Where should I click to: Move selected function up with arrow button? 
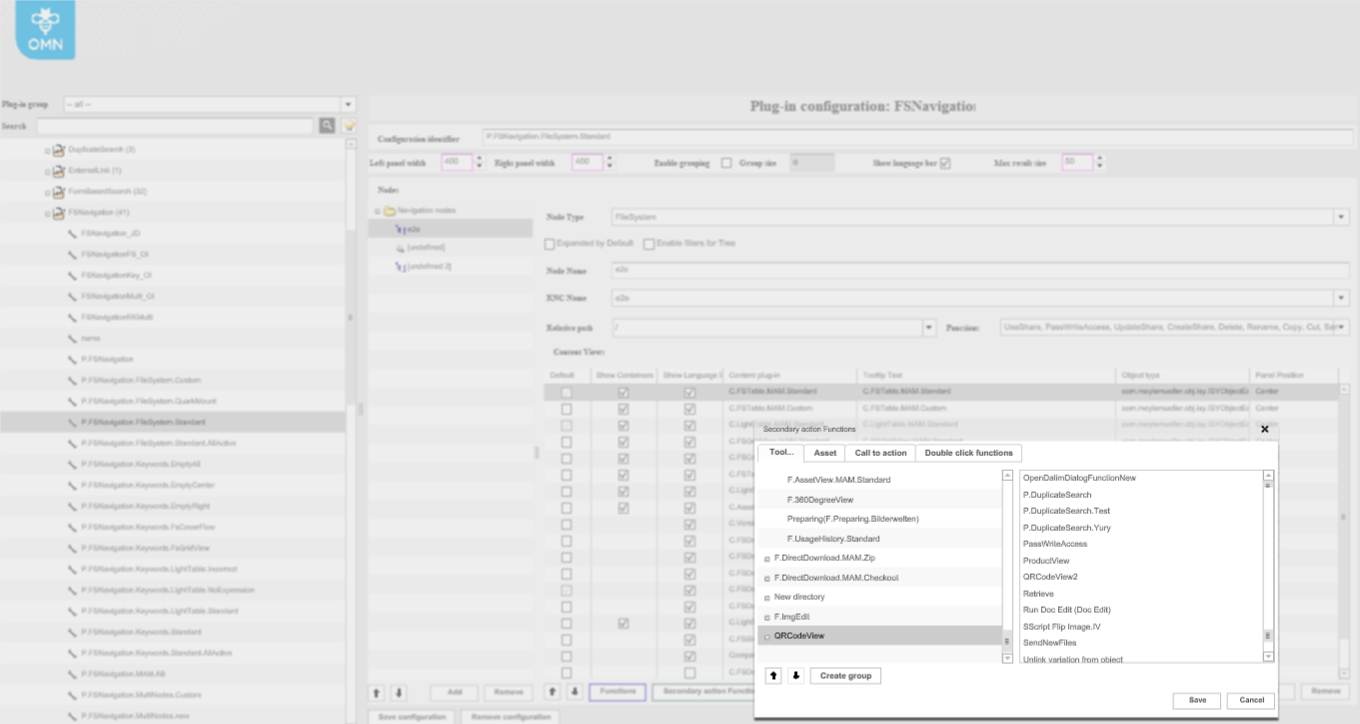click(x=773, y=676)
